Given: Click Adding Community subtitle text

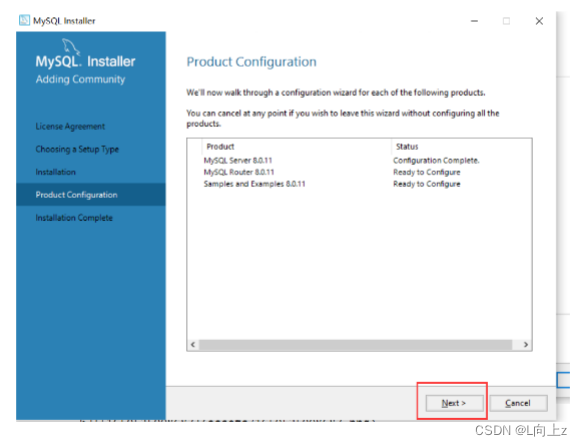Looking at the screenshot, I should pyautogui.click(x=81, y=79).
